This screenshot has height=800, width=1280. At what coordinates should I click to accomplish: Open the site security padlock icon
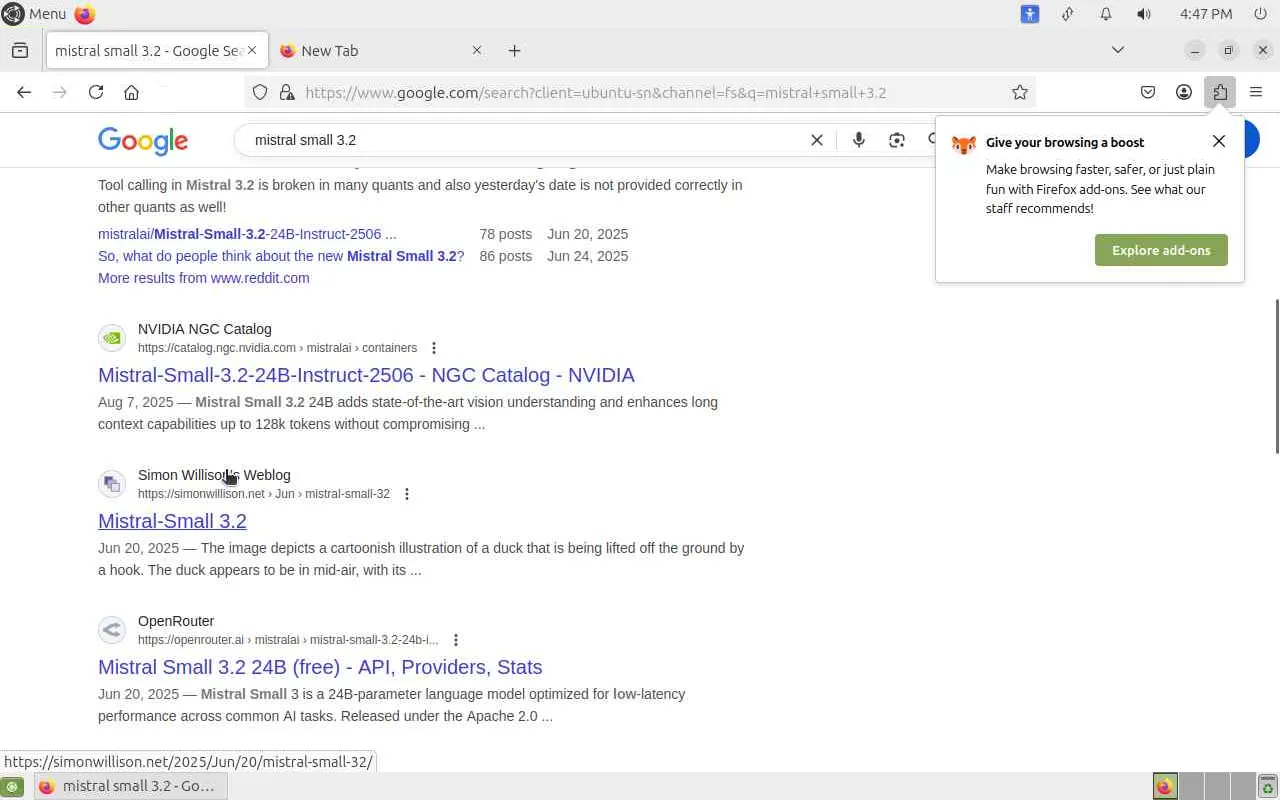pos(286,92)
